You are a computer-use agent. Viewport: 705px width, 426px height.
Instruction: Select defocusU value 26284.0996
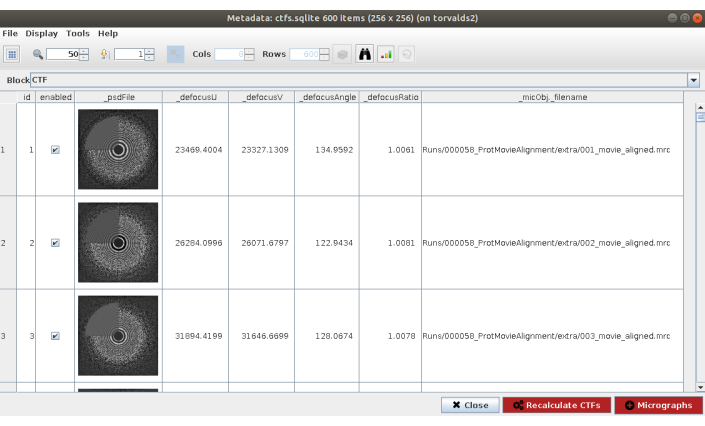(198, 243)
